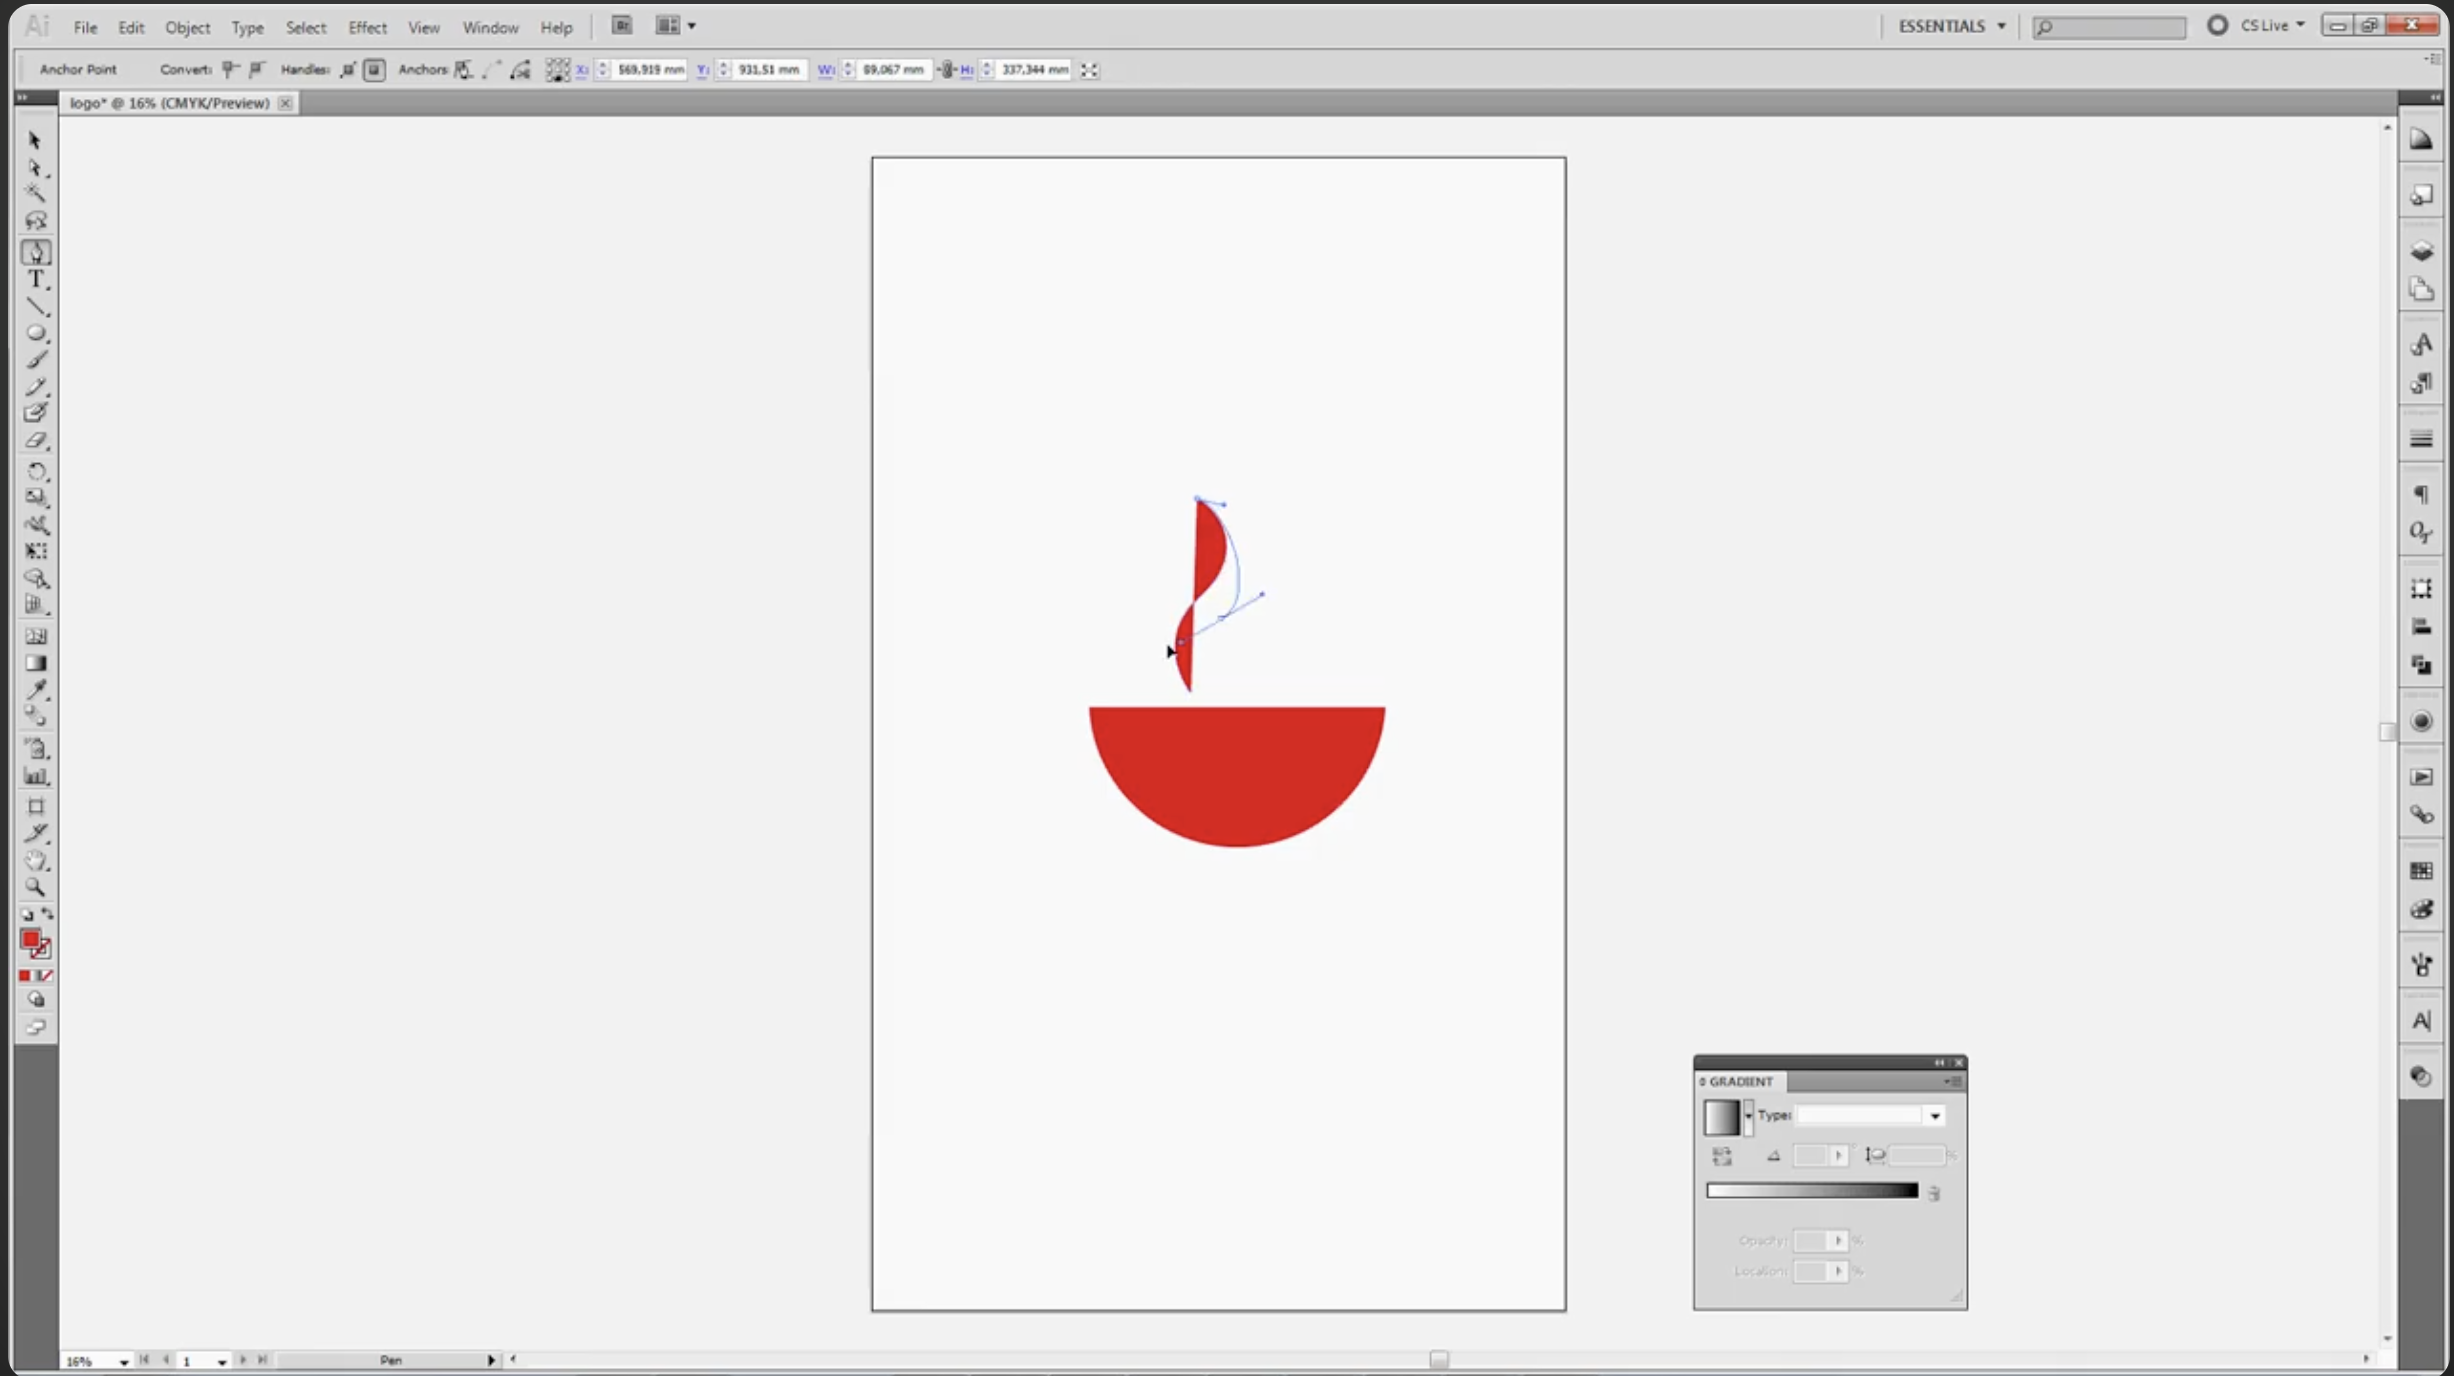This screenshot has width=2454, height=1376.
Task: Open the reverse gradient icon in Gradient panel
Action: tap(1722, 1155)
